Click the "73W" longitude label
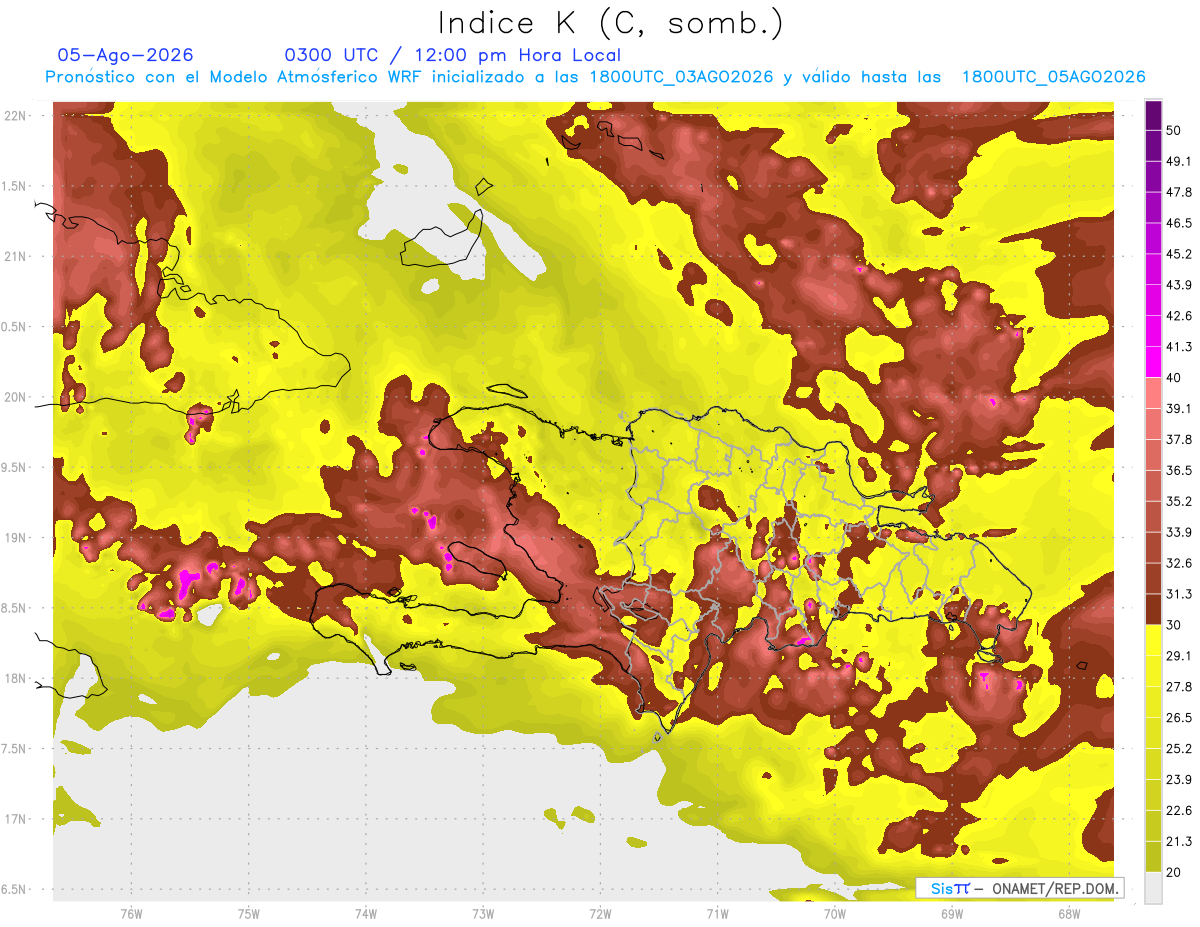The width and height of the screenshot is (1200, 927). click(483, 913)
